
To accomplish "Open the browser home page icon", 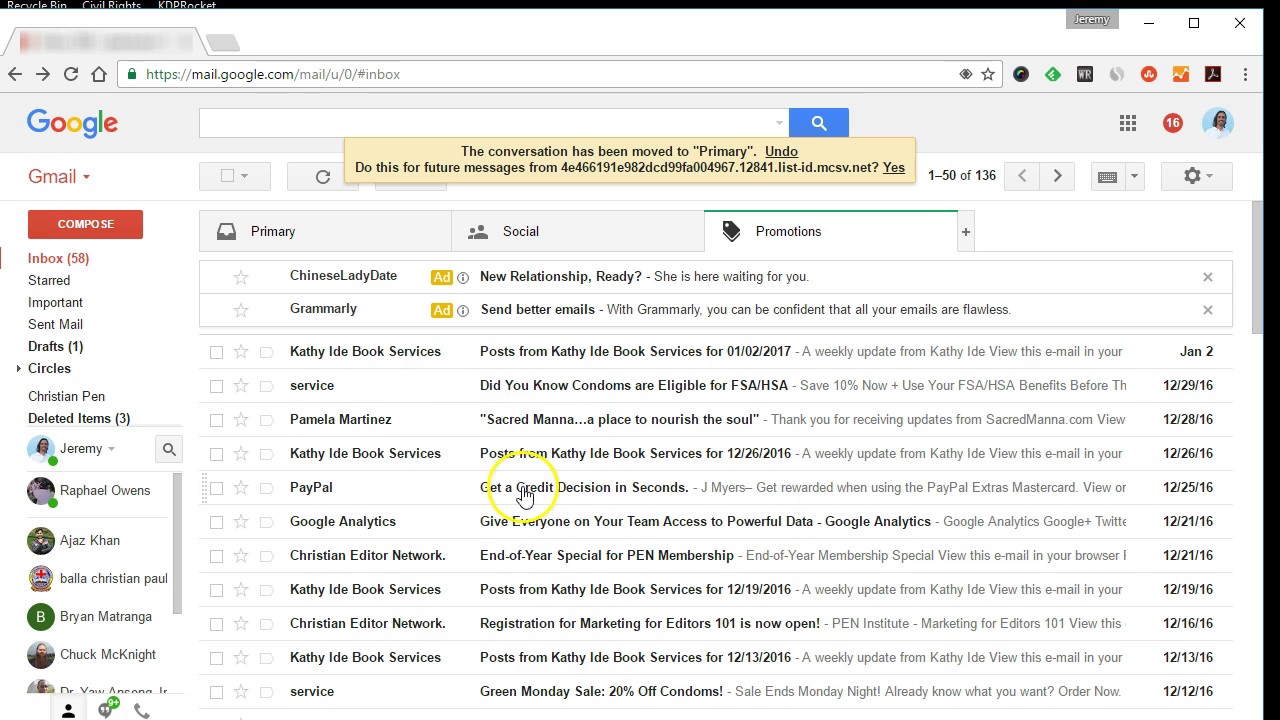I will click(99, 74).
